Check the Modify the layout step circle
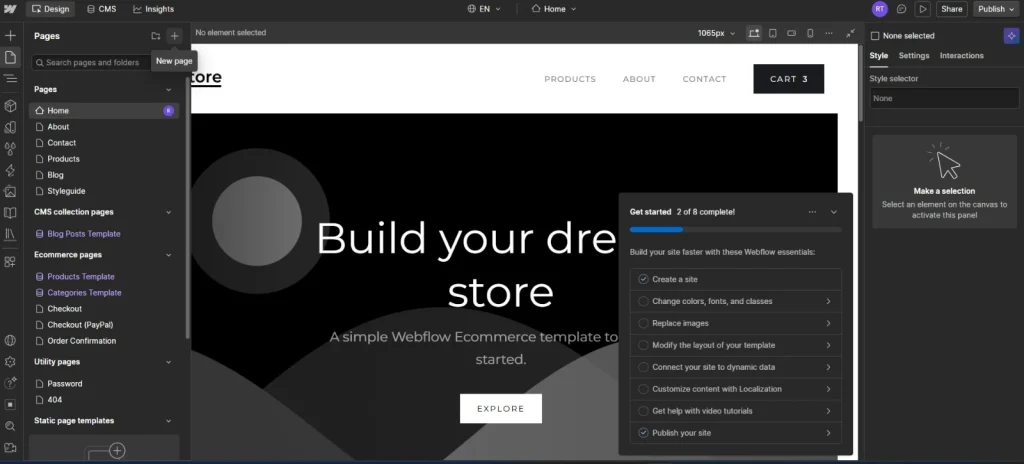The image size is (1024, 464). click(x=643, y=345)
